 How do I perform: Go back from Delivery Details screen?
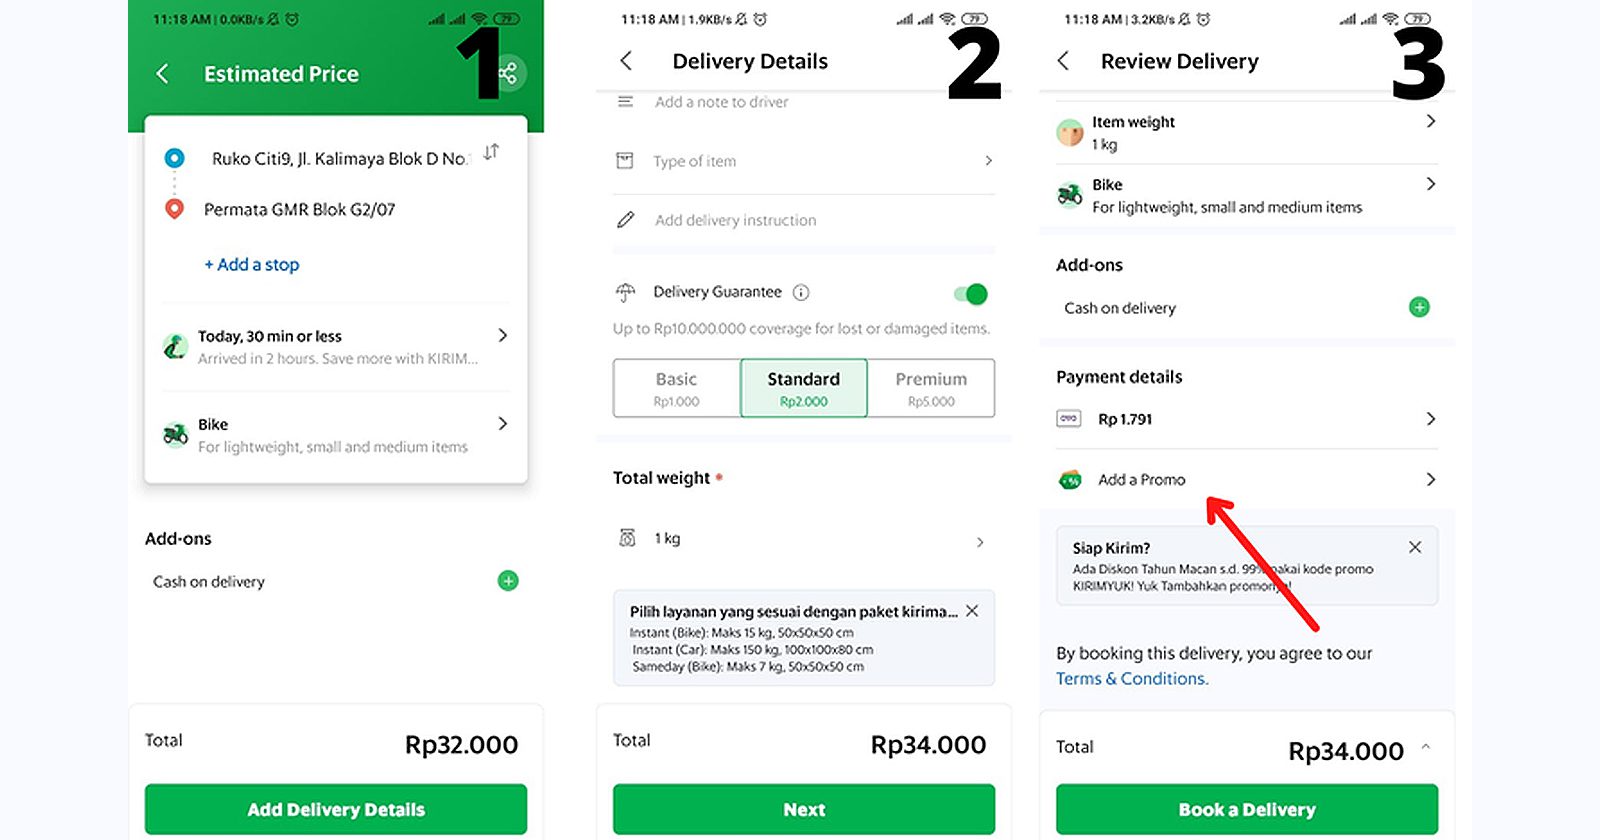coord(626,61)
